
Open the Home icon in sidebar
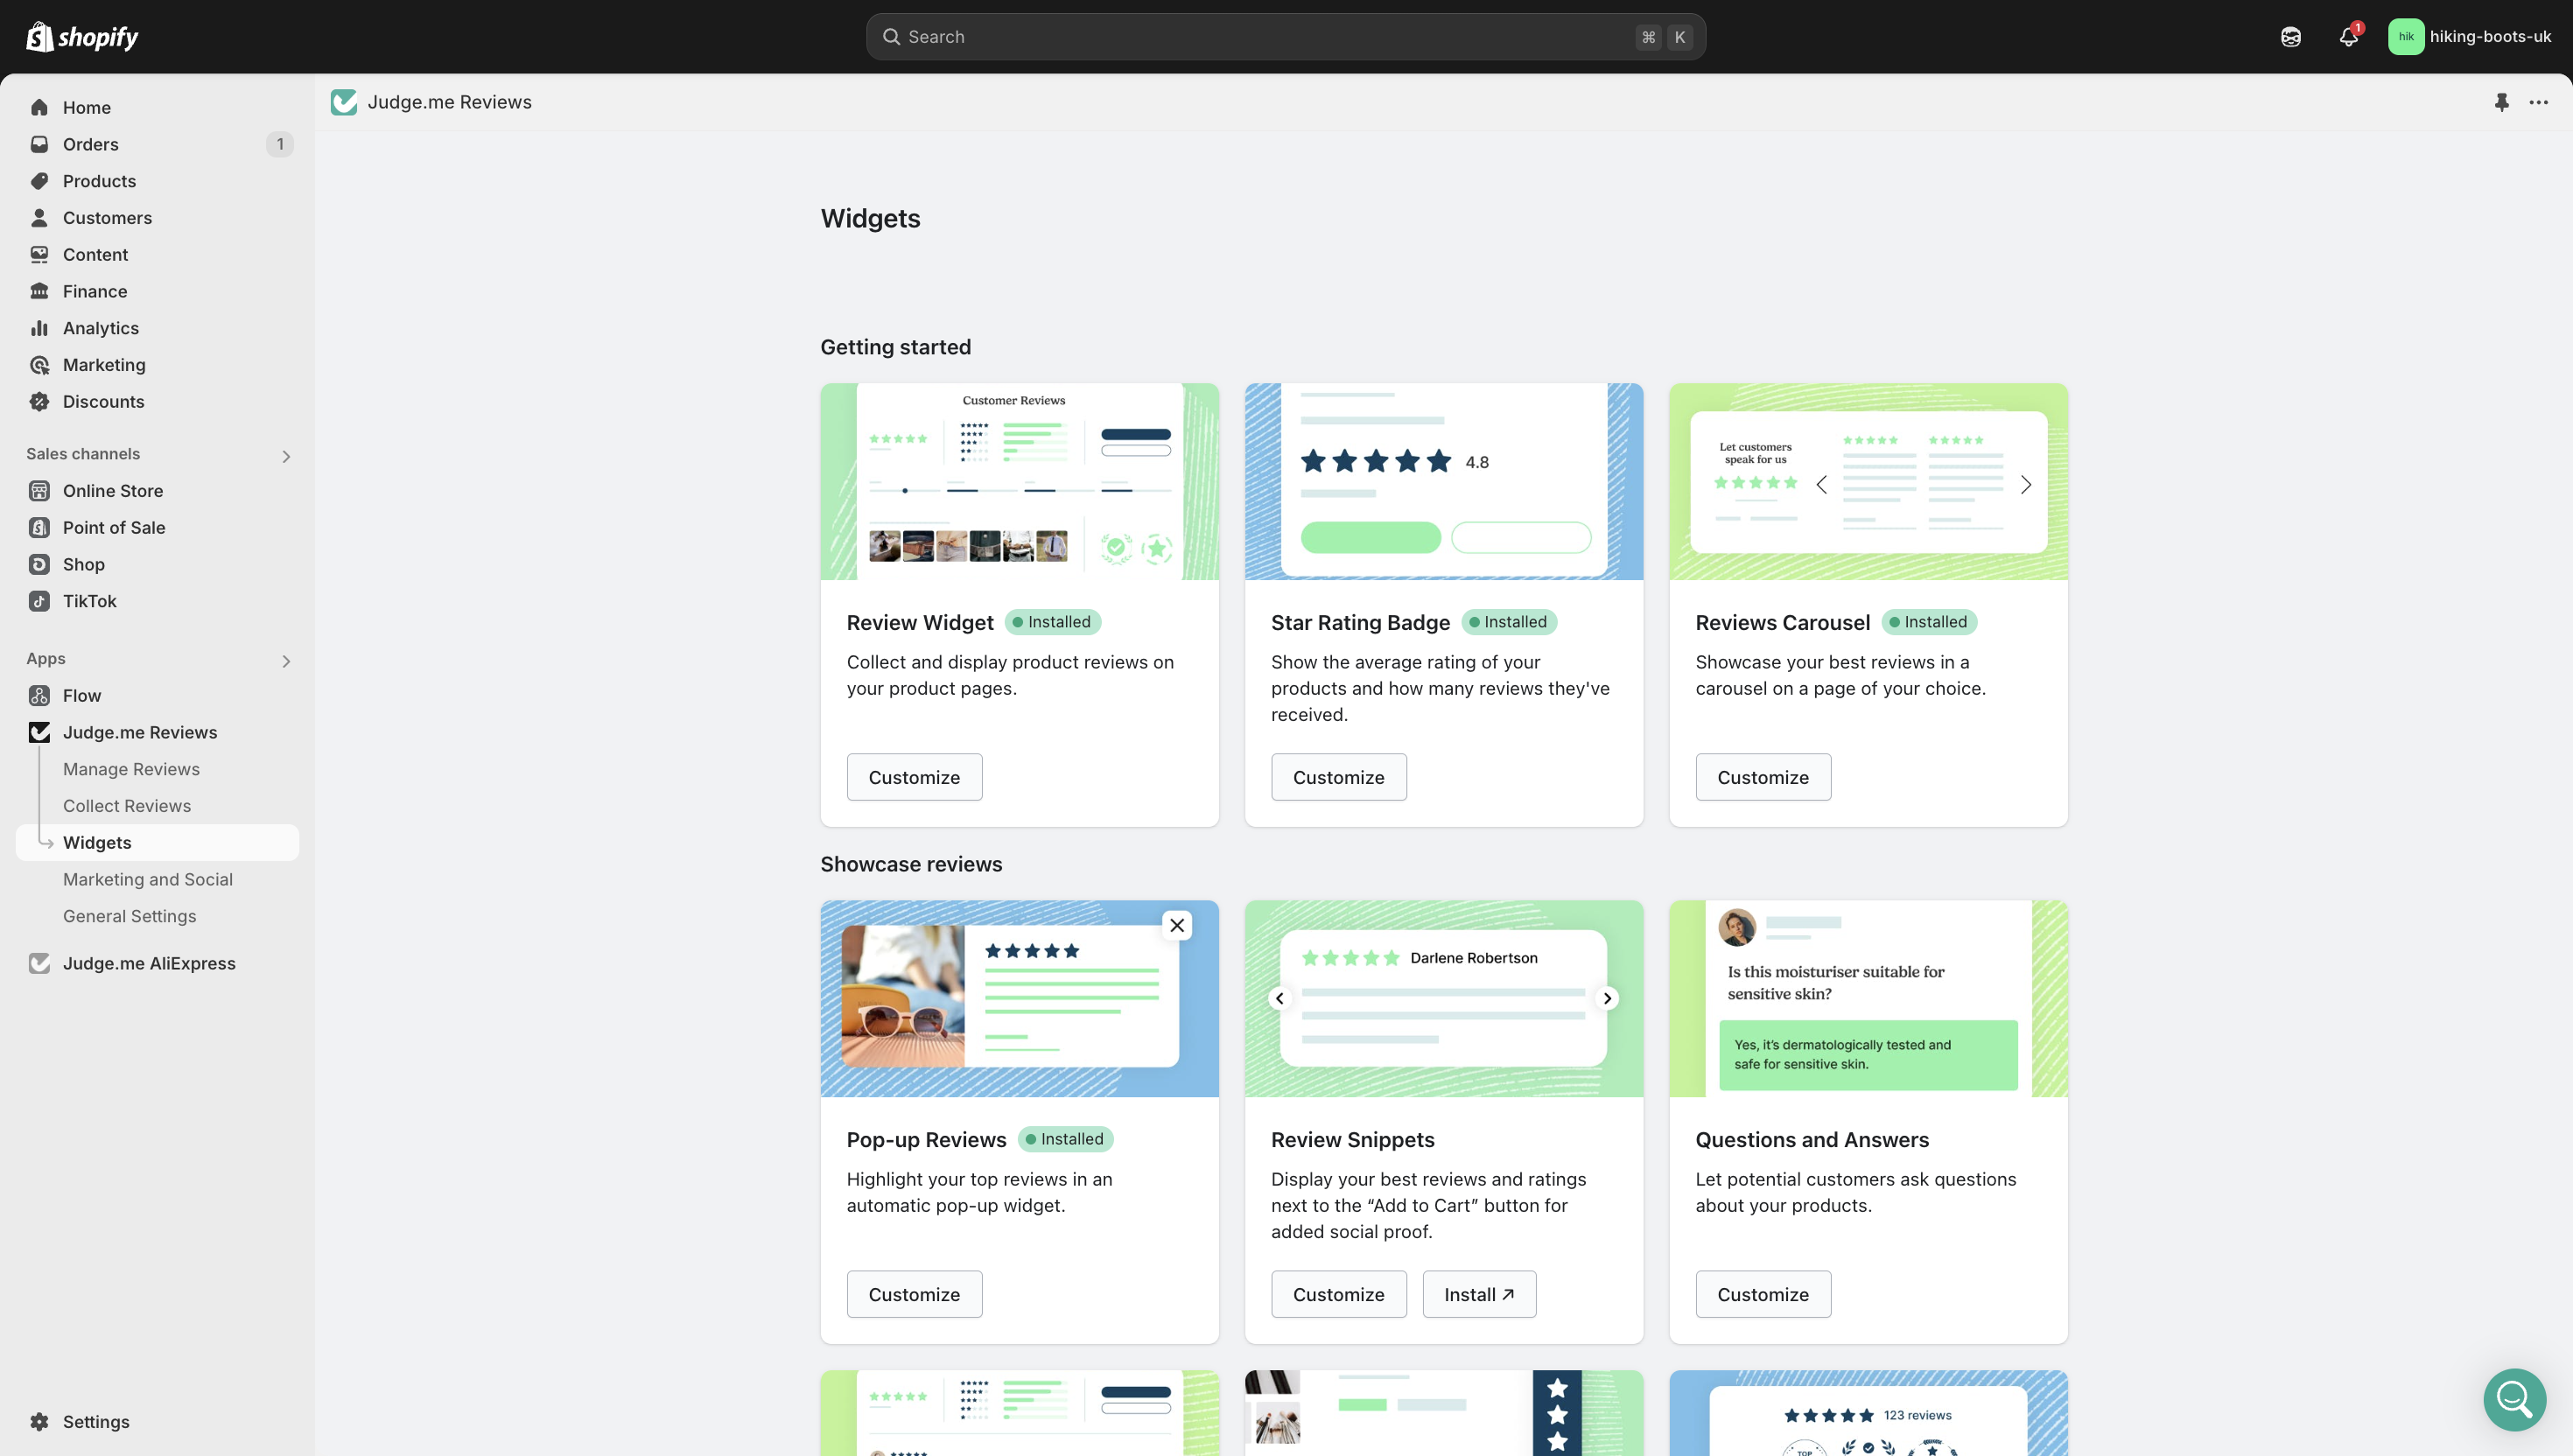[39, 107]
